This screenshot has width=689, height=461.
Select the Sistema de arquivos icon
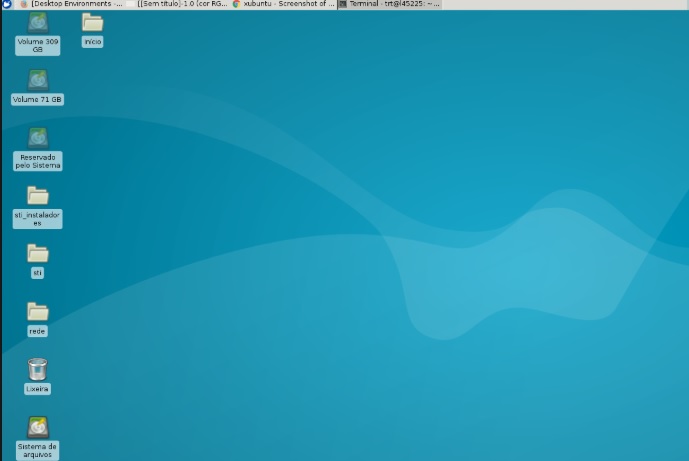pyautogui.click(x=38, y=427)
